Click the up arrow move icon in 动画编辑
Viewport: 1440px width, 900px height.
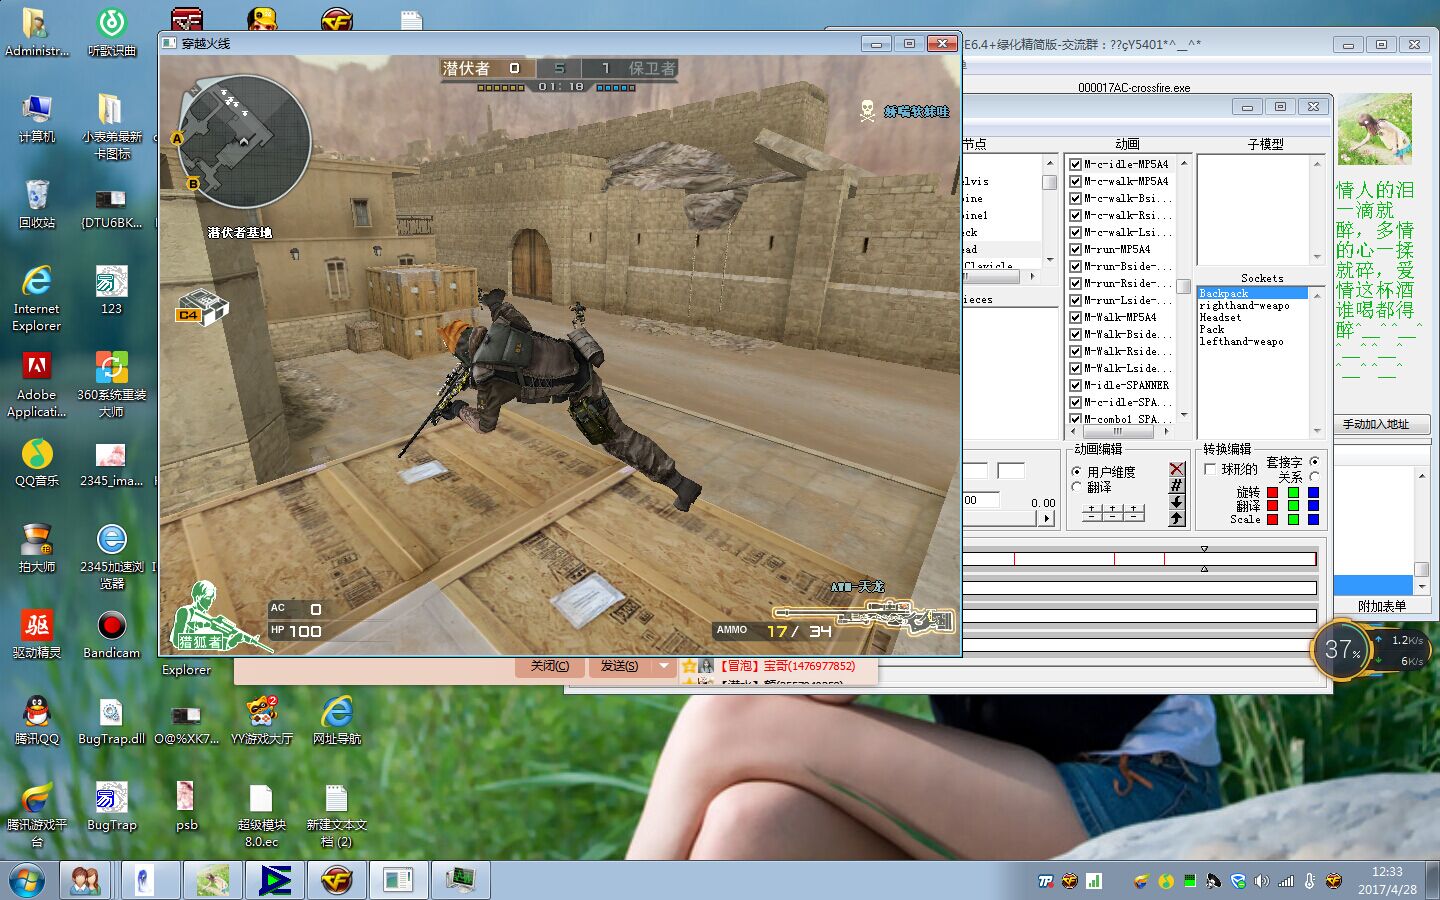pyautogui.click(x=1176, y=518)
